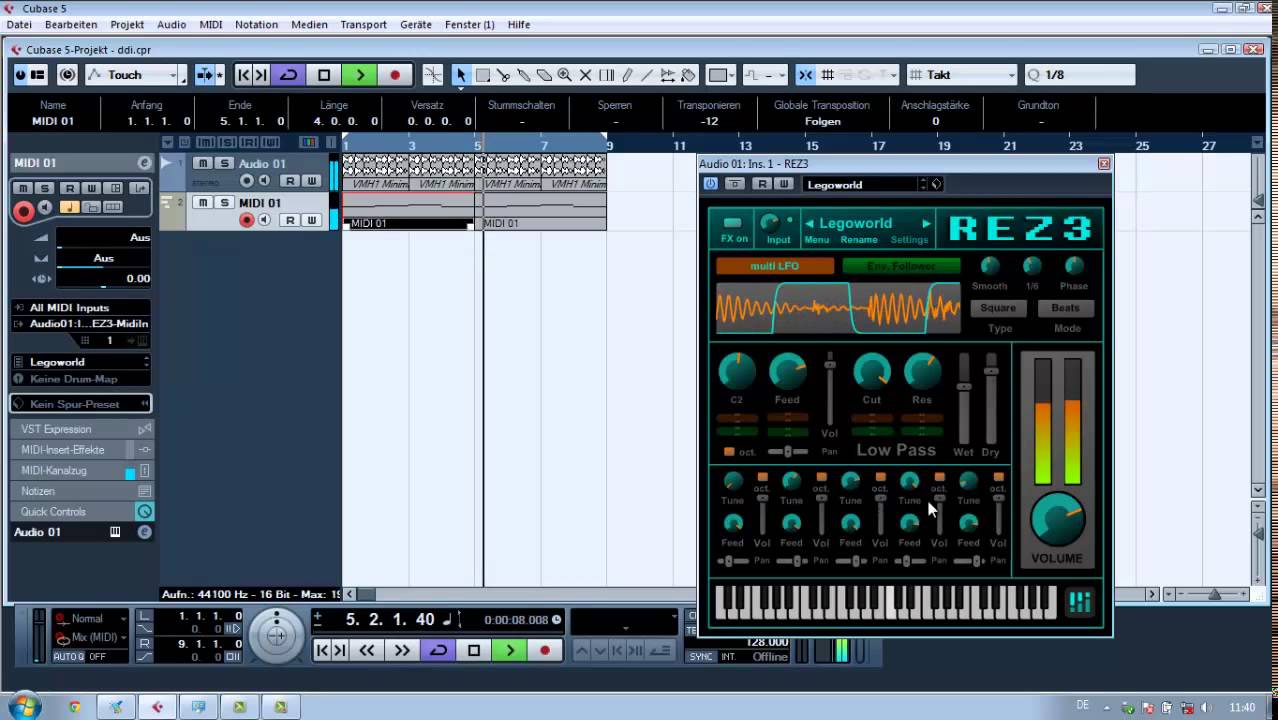Open the 1/8 quantize dropdown
This screenshot has width=1278, height=720.
[x=1080, y=75]
